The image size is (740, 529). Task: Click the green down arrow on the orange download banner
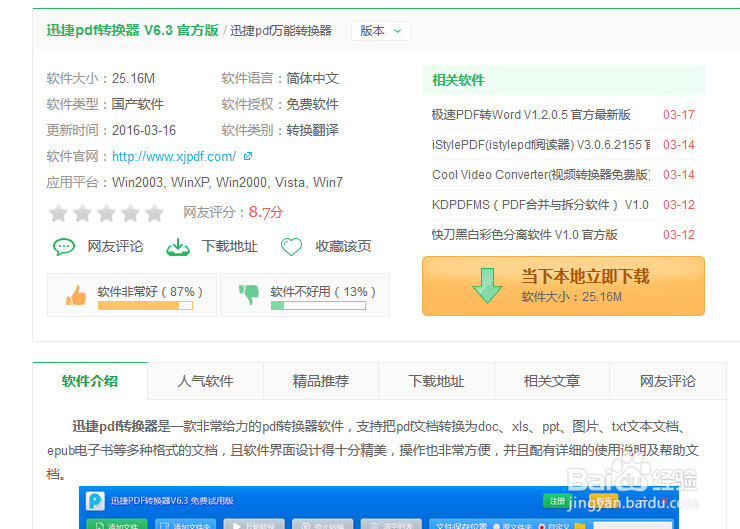487,285
